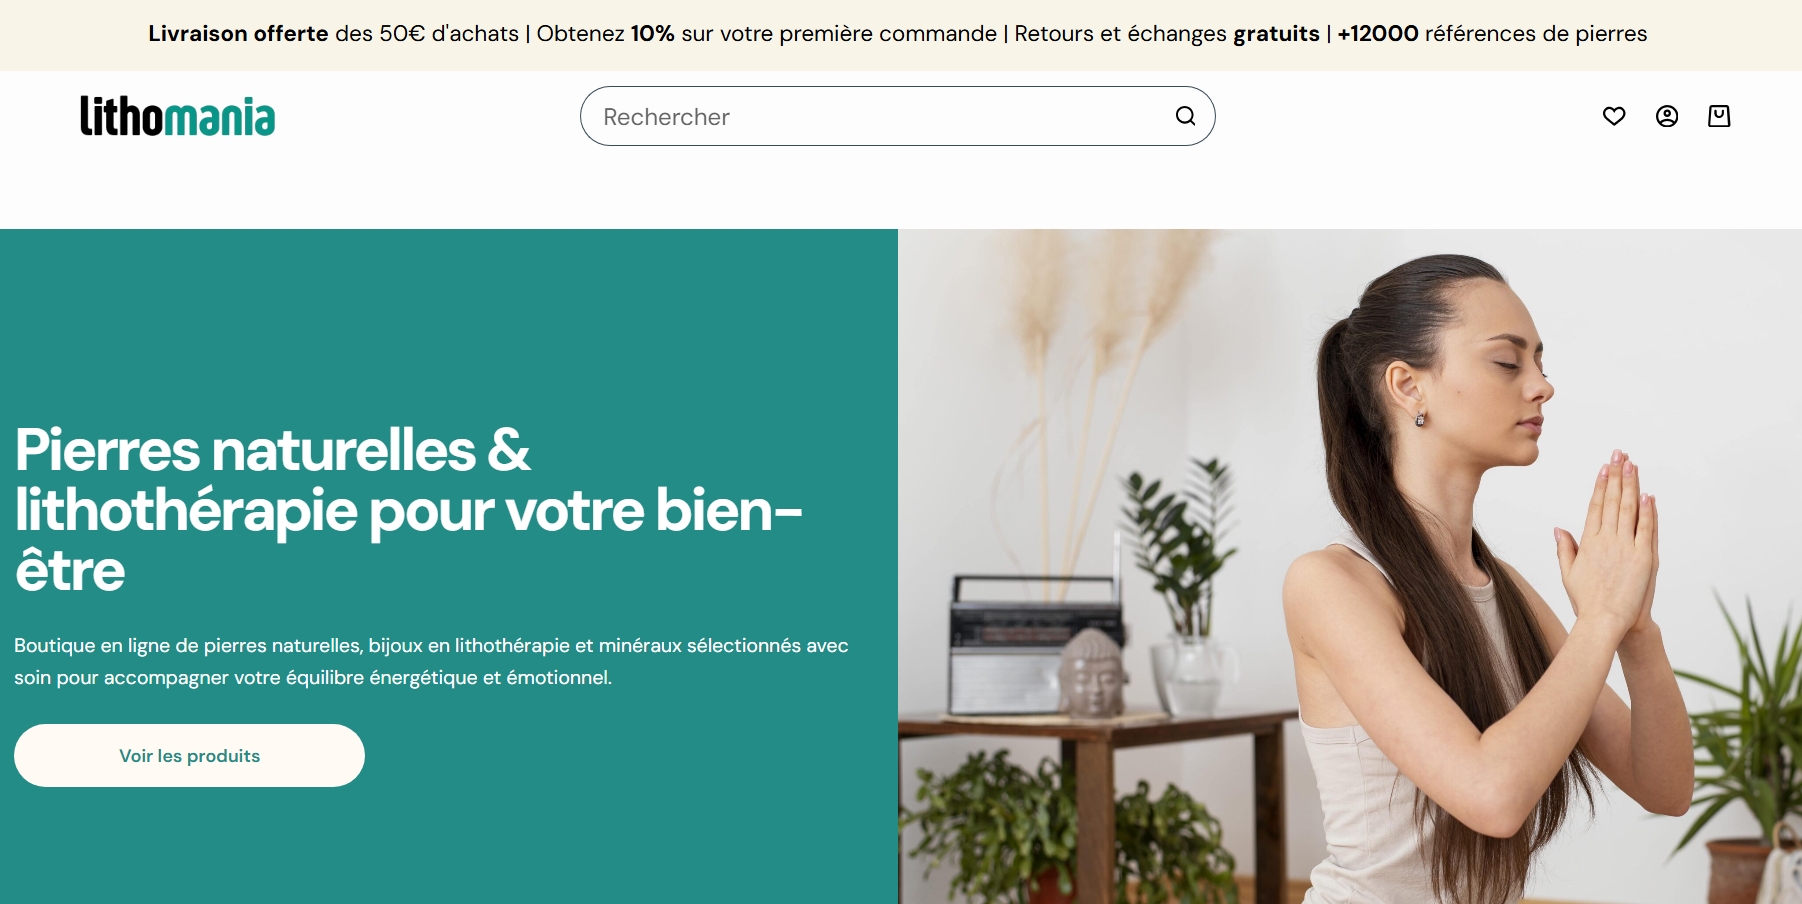The width and height of the screenshot is (1802, 904).
Task: Go to the lithomania logo homepage
Action: coord(178,116)
